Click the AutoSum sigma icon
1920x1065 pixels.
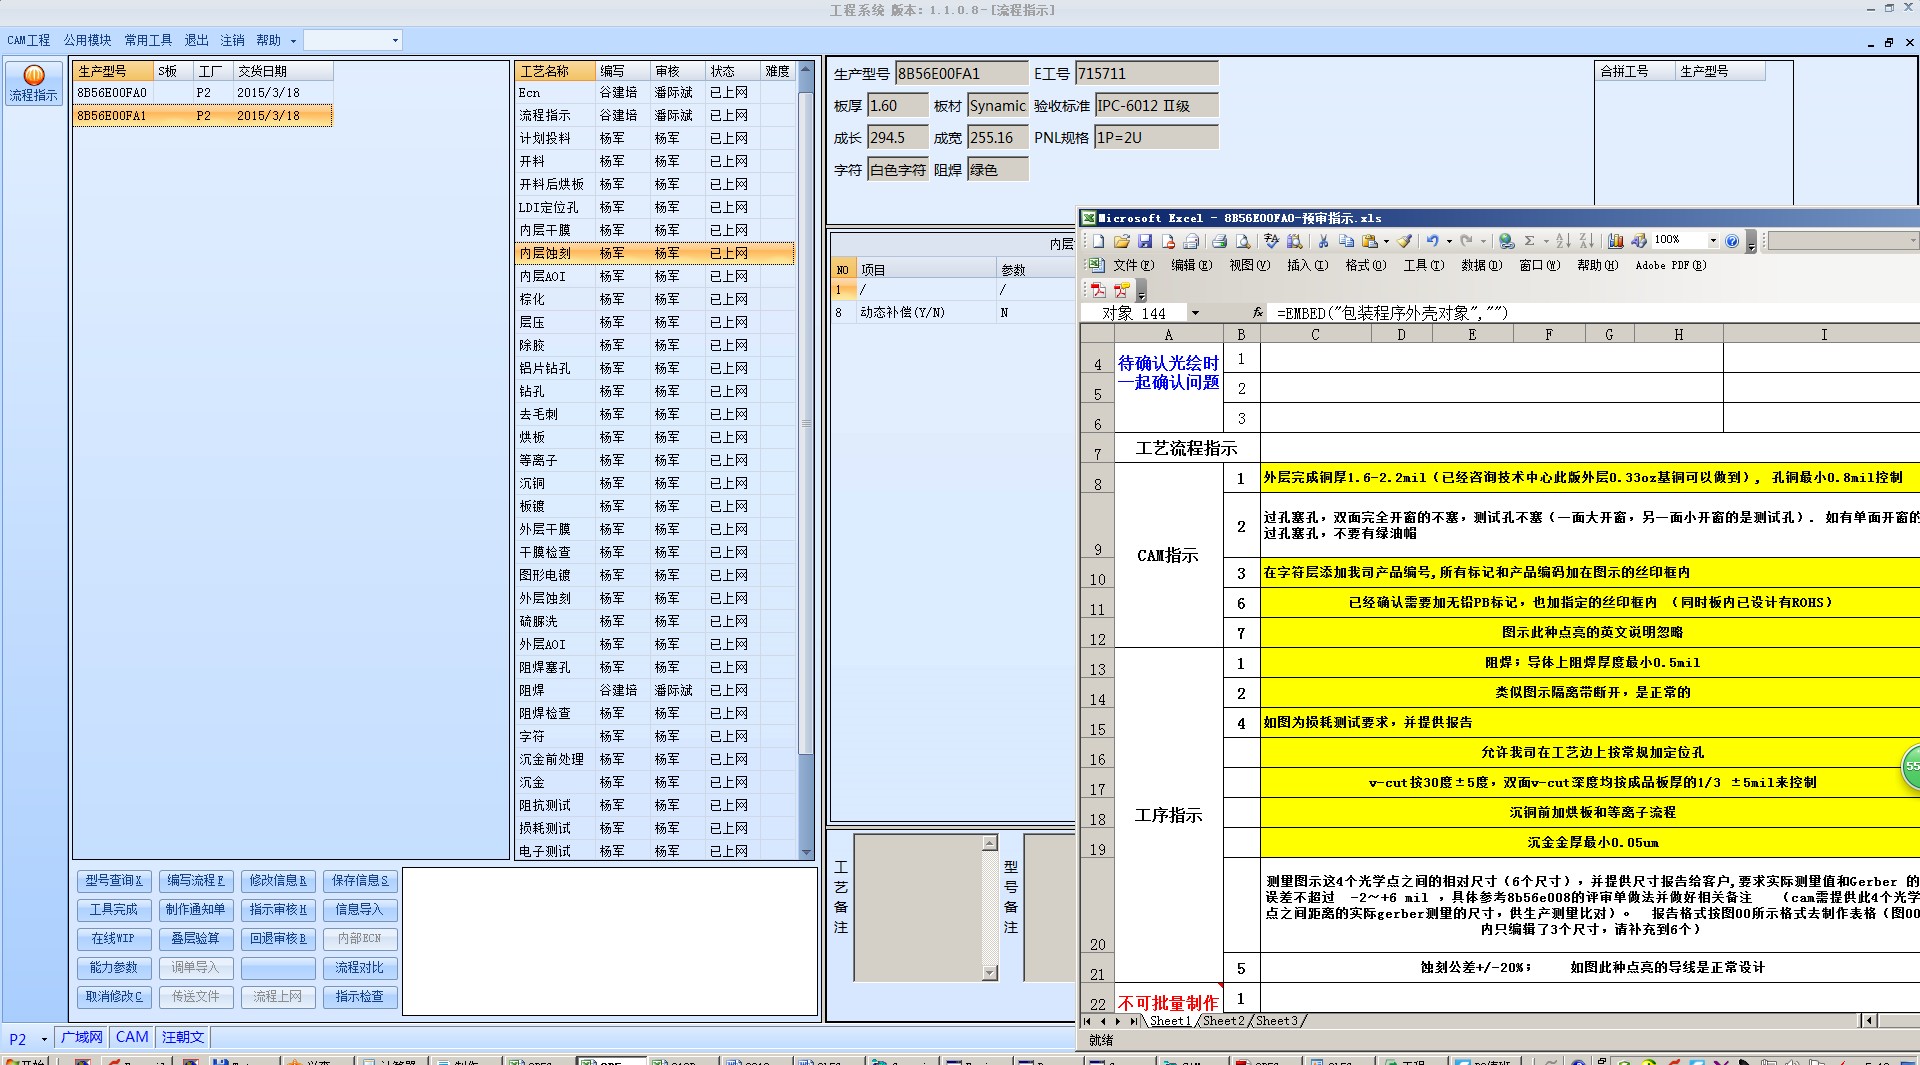[1529, 241]
